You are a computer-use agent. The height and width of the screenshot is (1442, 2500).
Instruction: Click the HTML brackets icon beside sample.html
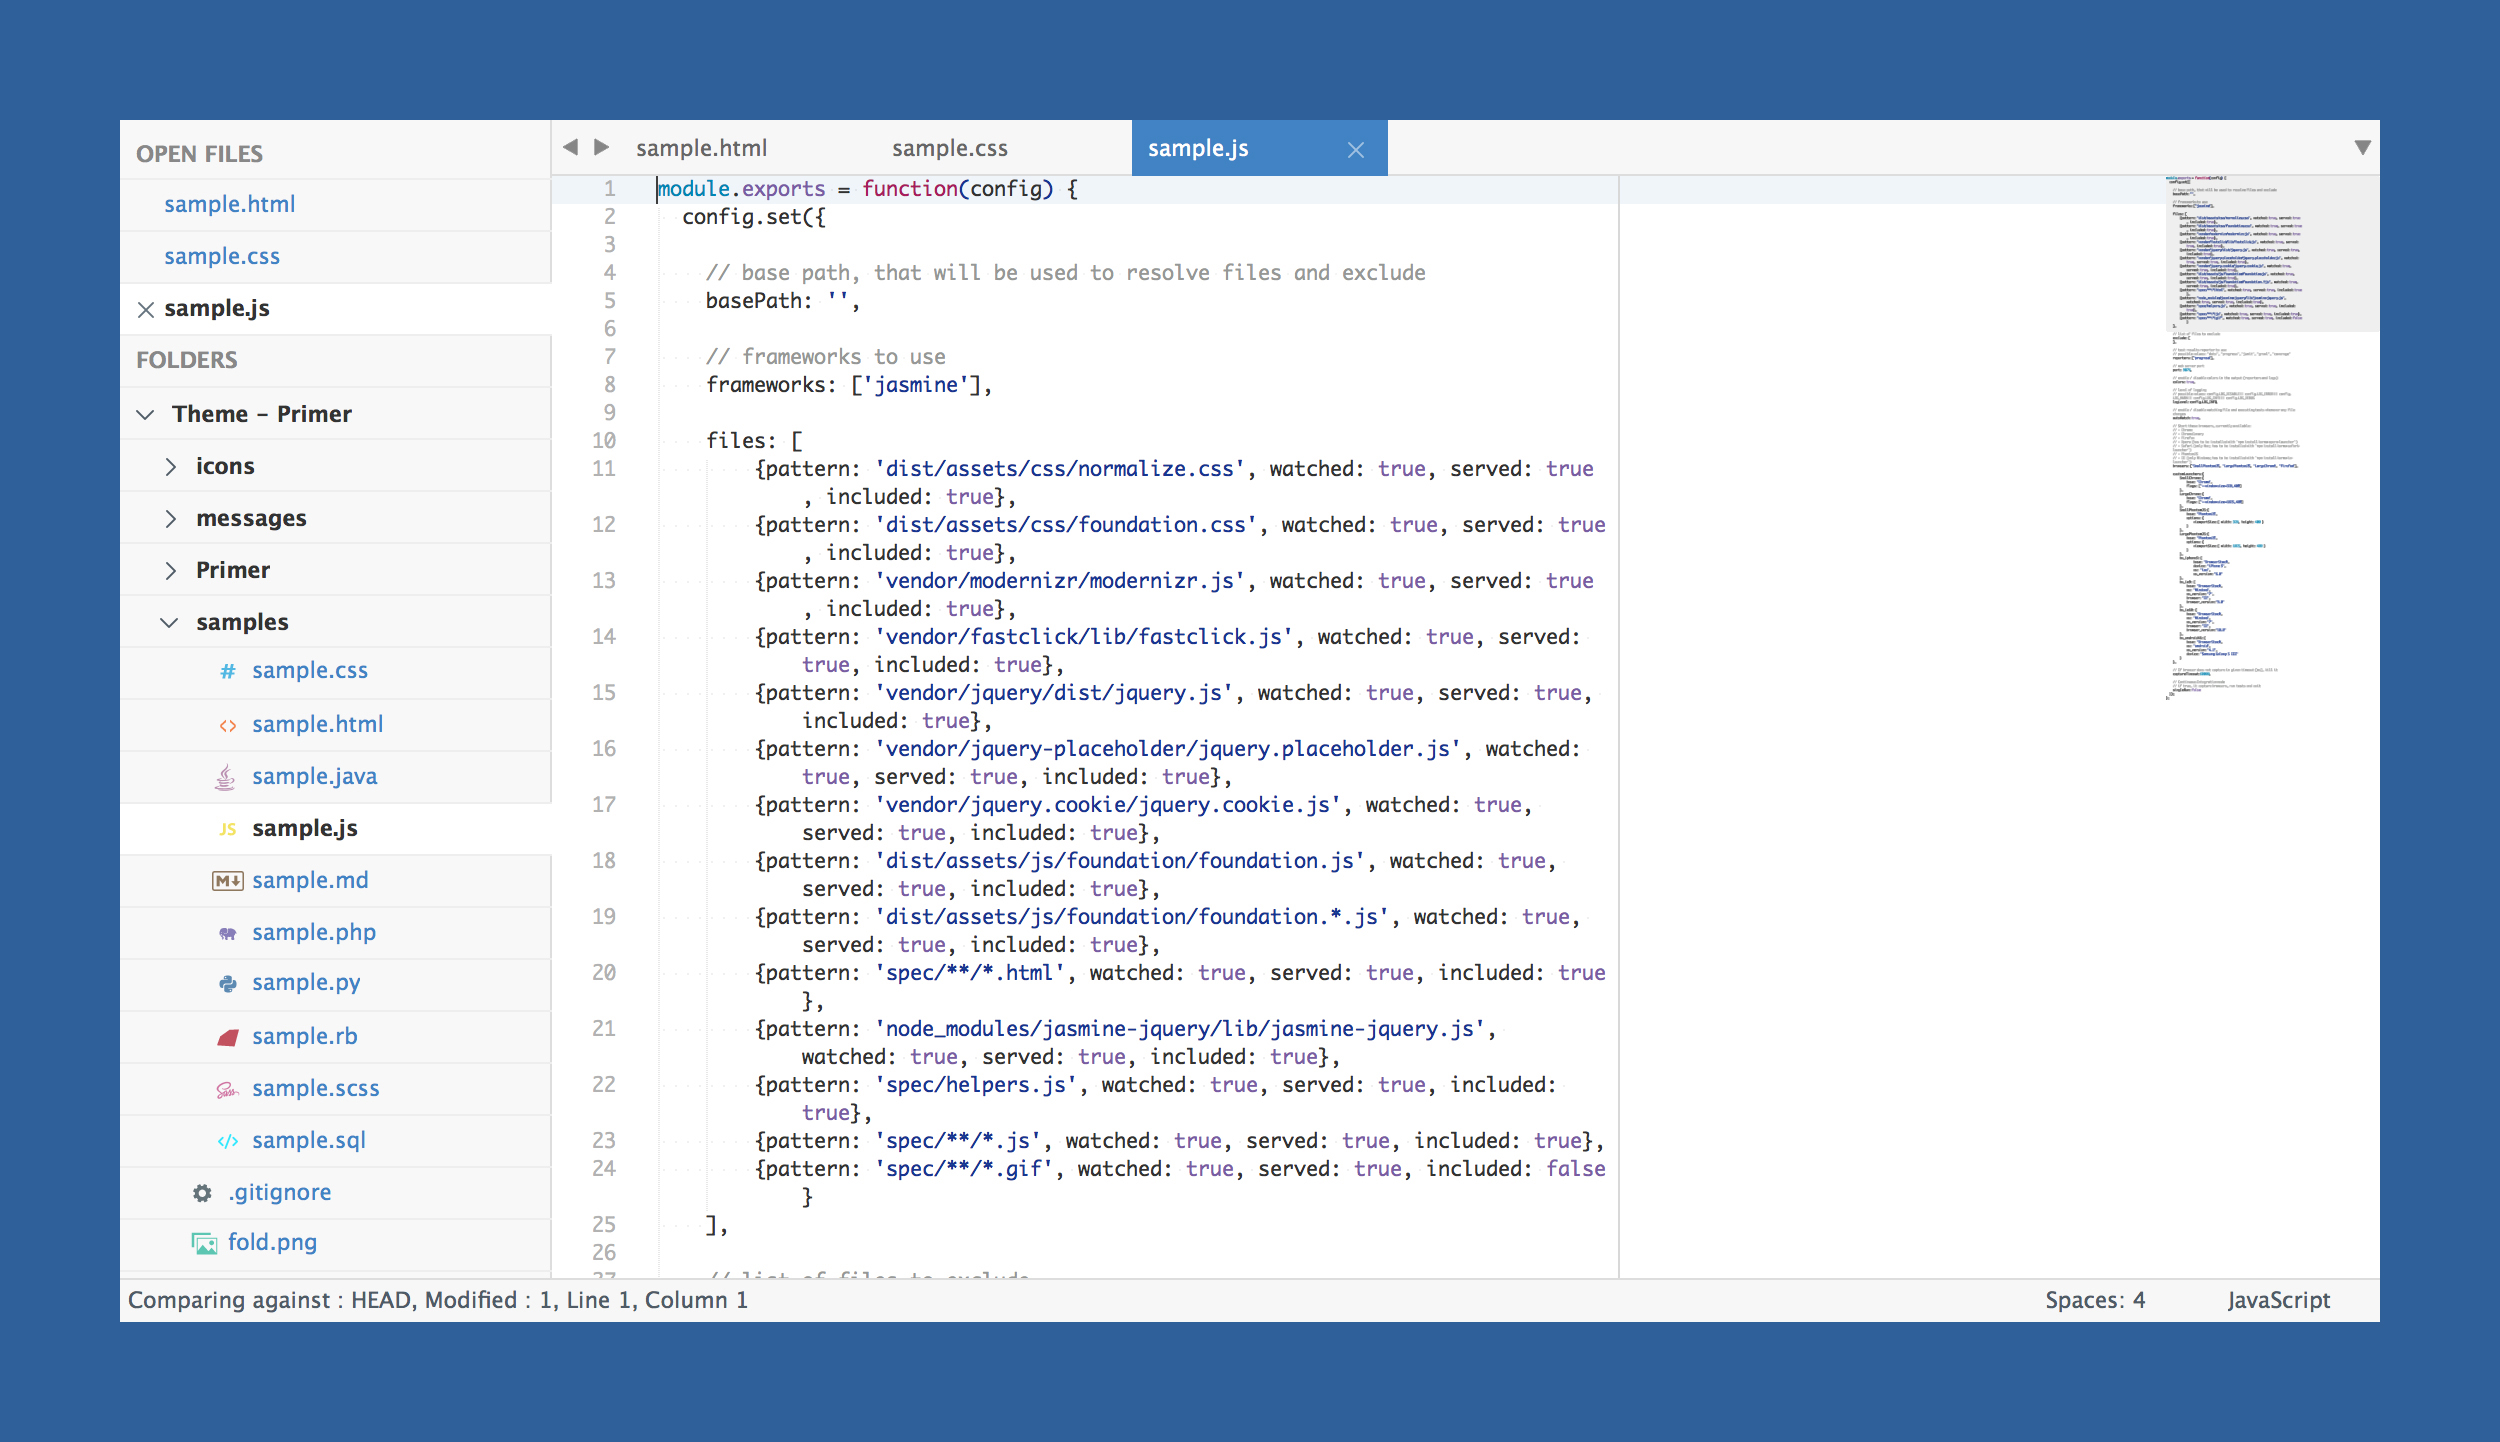[228, 725]
